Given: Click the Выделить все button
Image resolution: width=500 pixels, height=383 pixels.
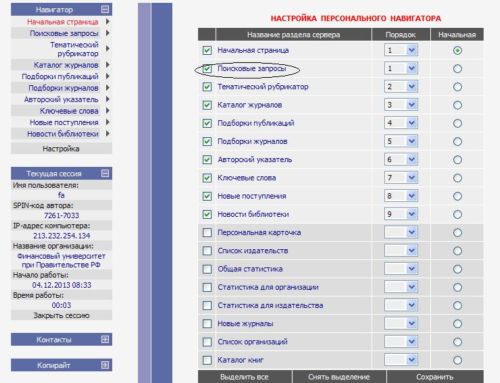Looking at the screenshot, I should coord(245,377).
